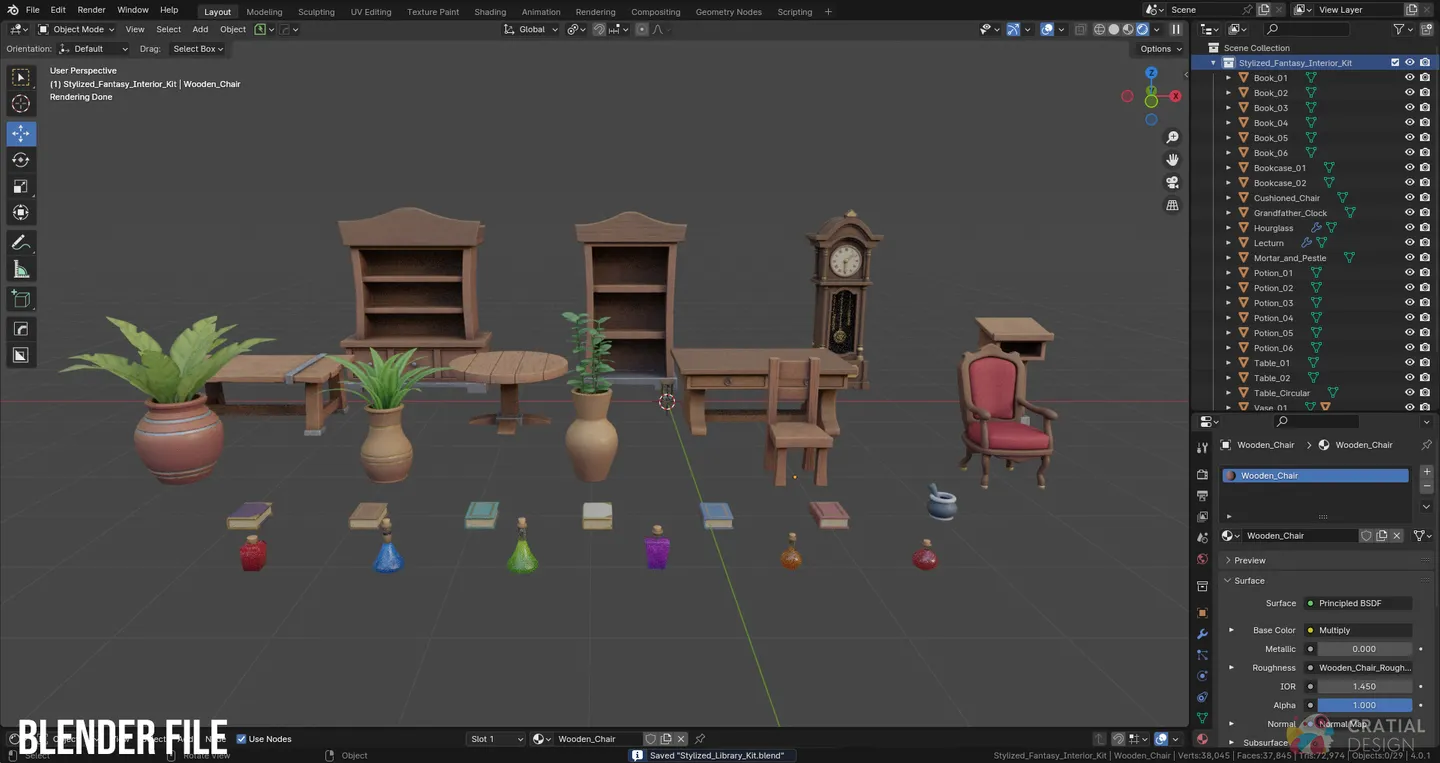The width and height of the screenshot is (1440, 763).
Task: Select the Add Cube tool
Action: click(x=21, y=299)
